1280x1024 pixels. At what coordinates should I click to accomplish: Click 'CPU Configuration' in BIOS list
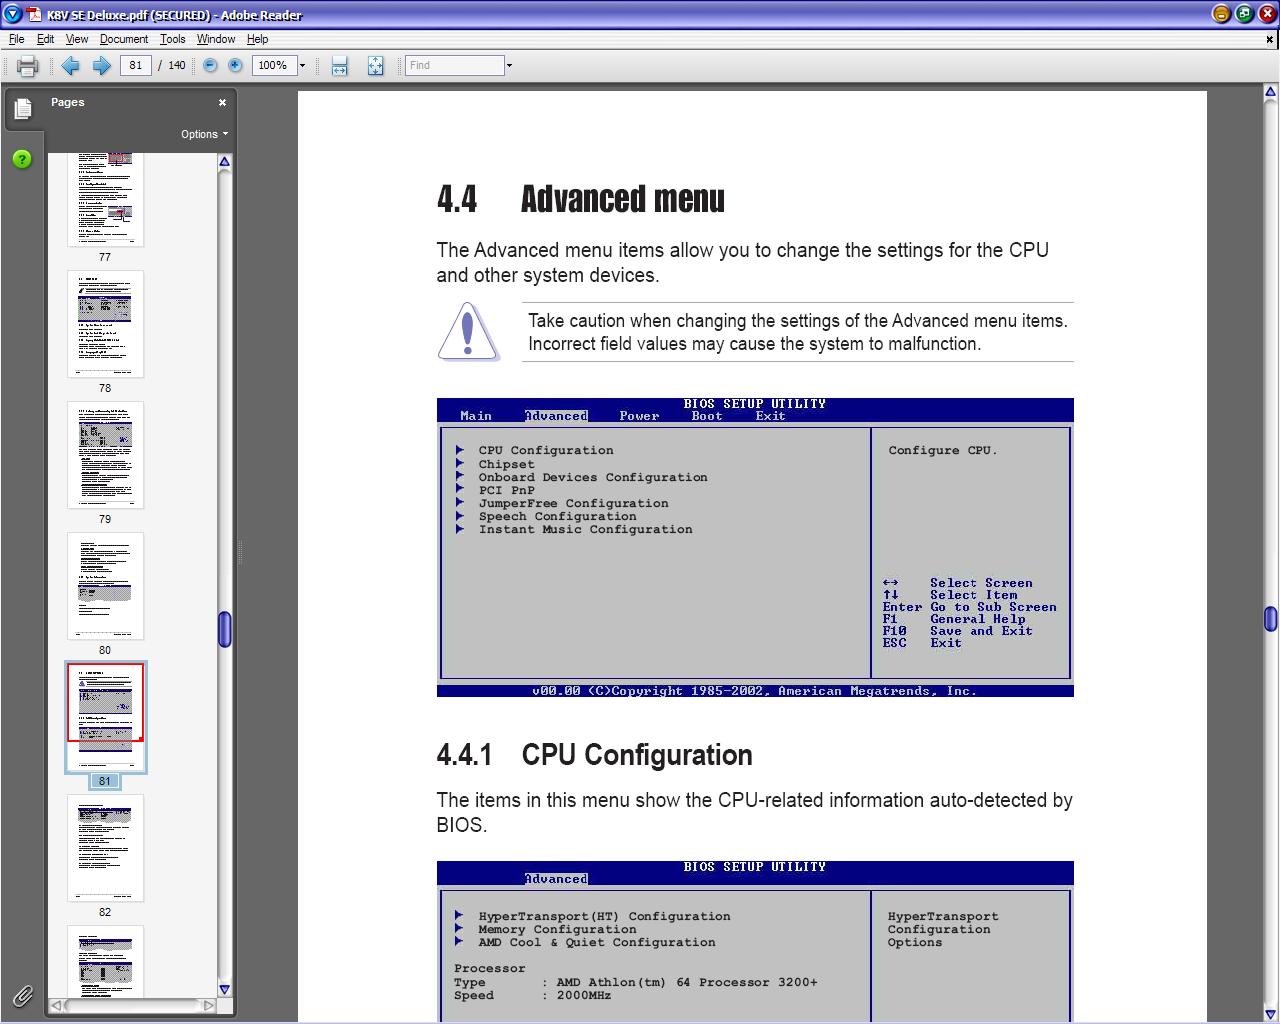tap(546, 451)
